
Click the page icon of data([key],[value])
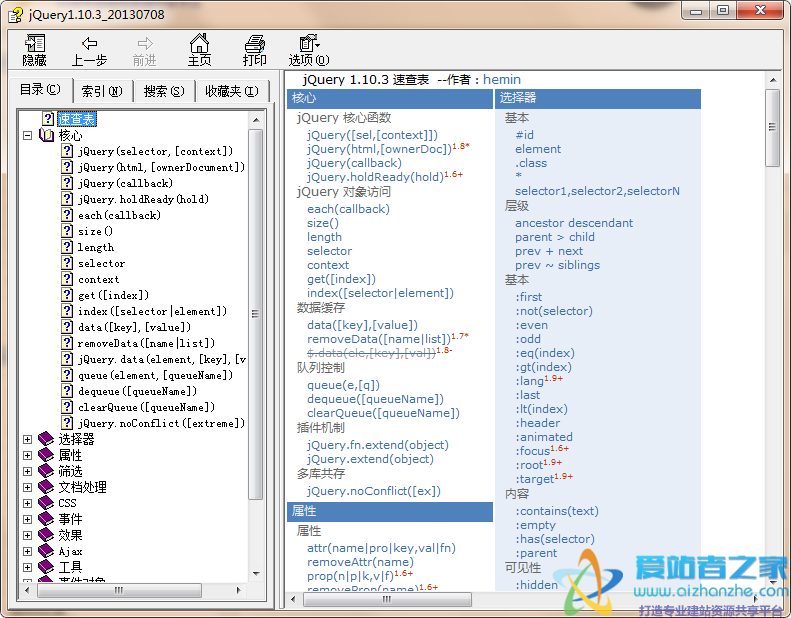(67, 326)
